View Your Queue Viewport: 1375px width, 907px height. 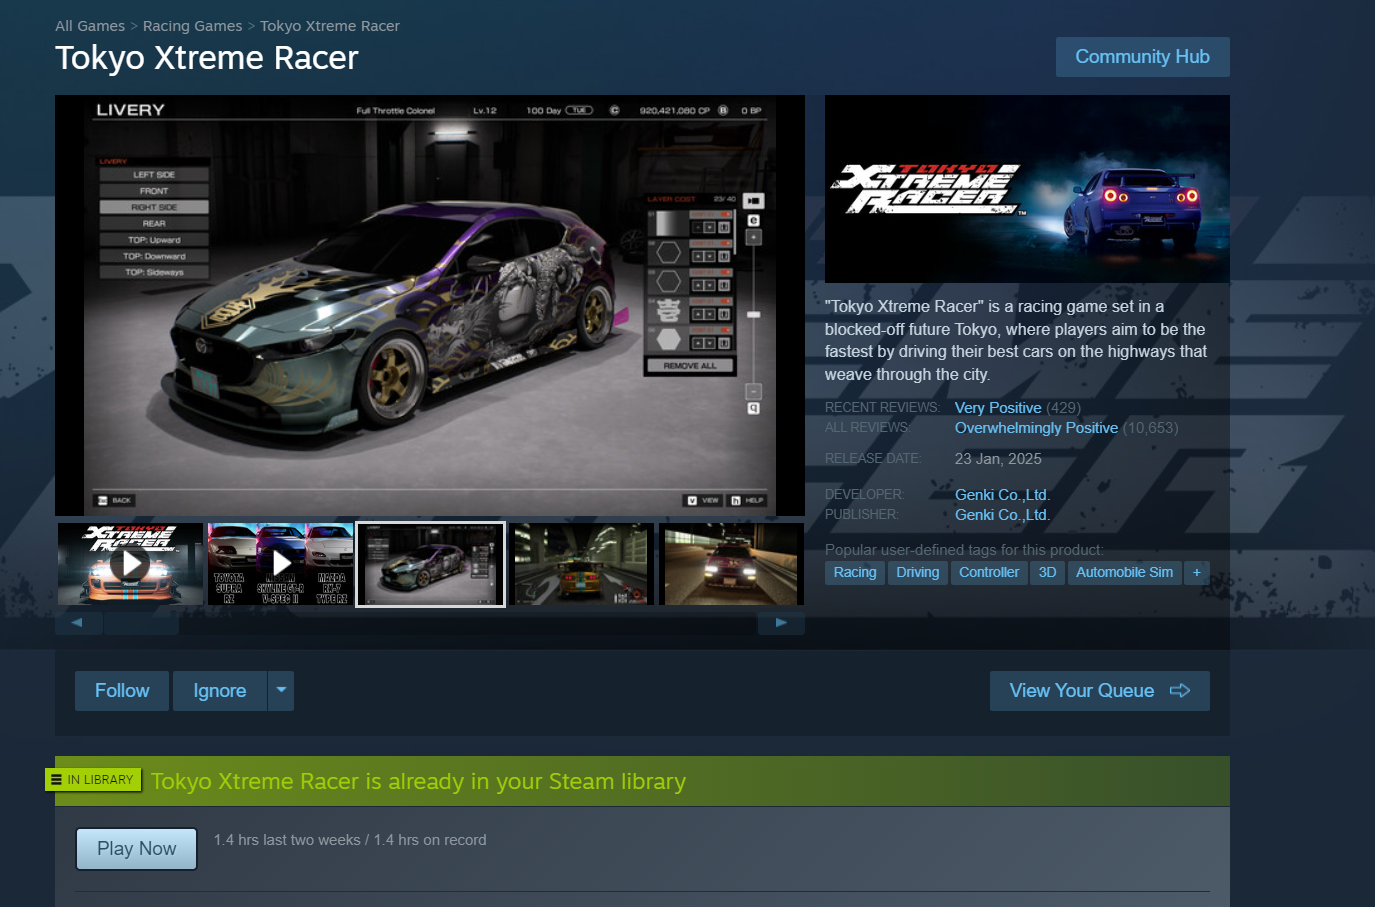pos(1100,691)
